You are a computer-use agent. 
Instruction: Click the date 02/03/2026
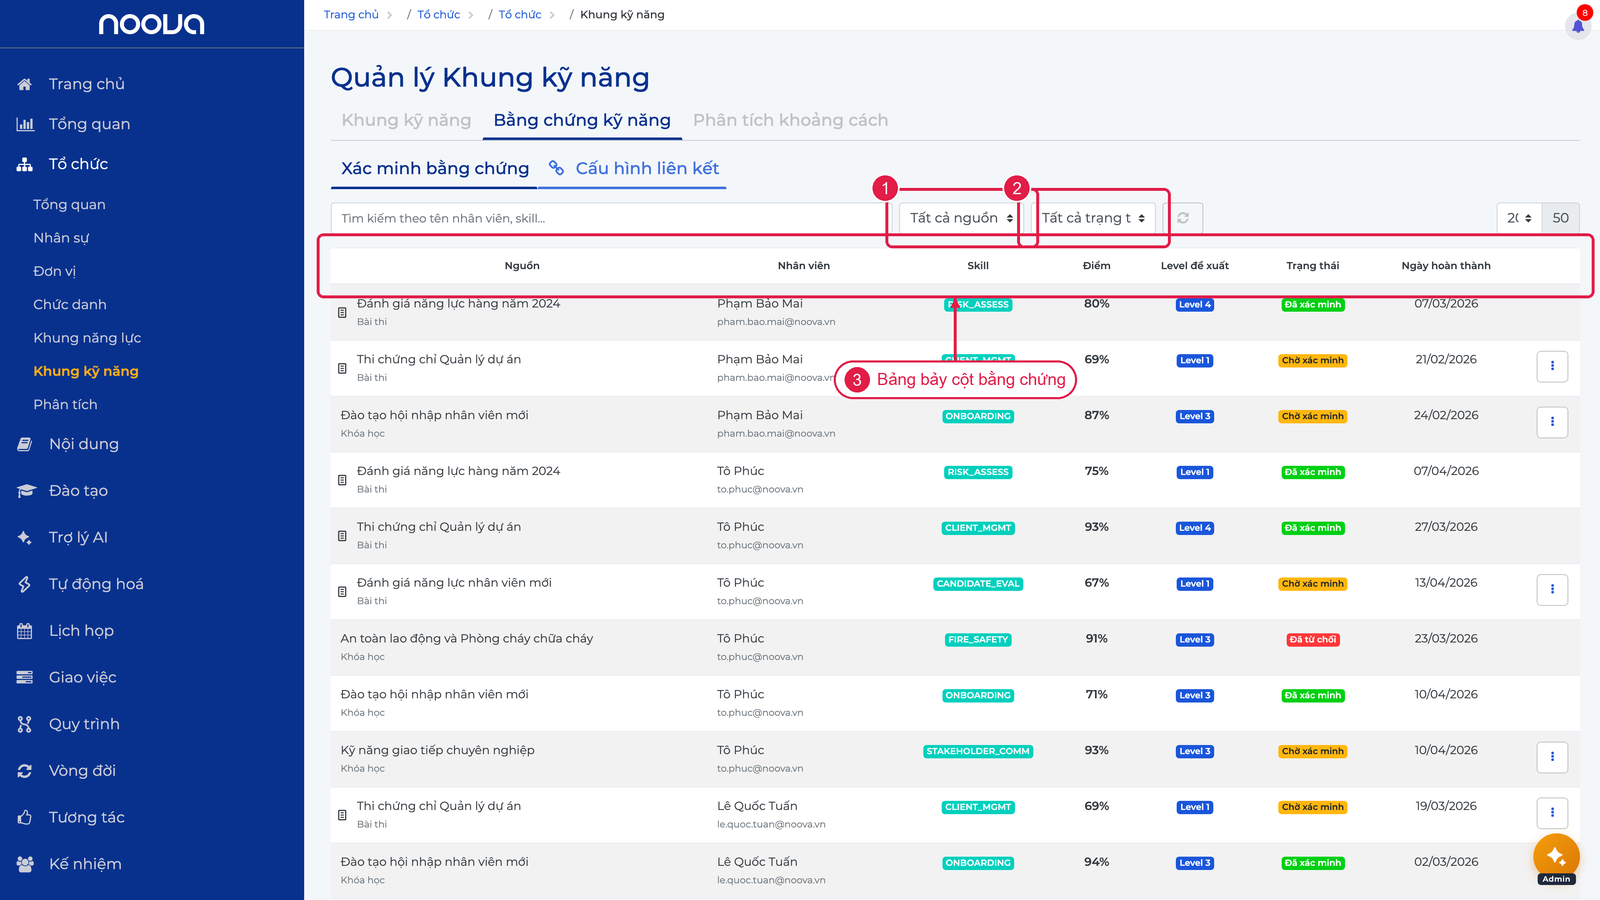click(1446, 862)
